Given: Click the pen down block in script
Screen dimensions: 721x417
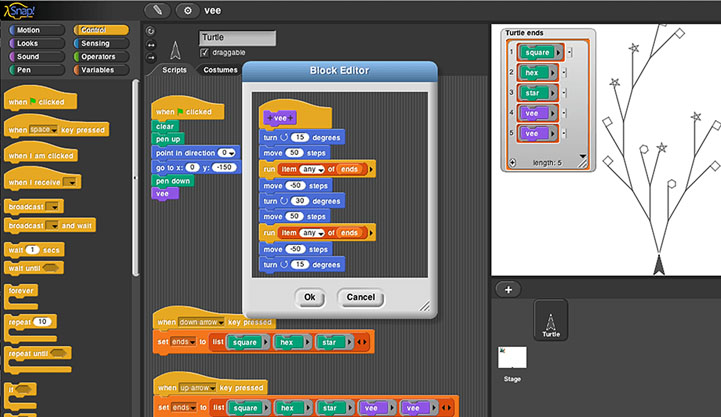Looking at the screenshot, I should coord(172,181).
